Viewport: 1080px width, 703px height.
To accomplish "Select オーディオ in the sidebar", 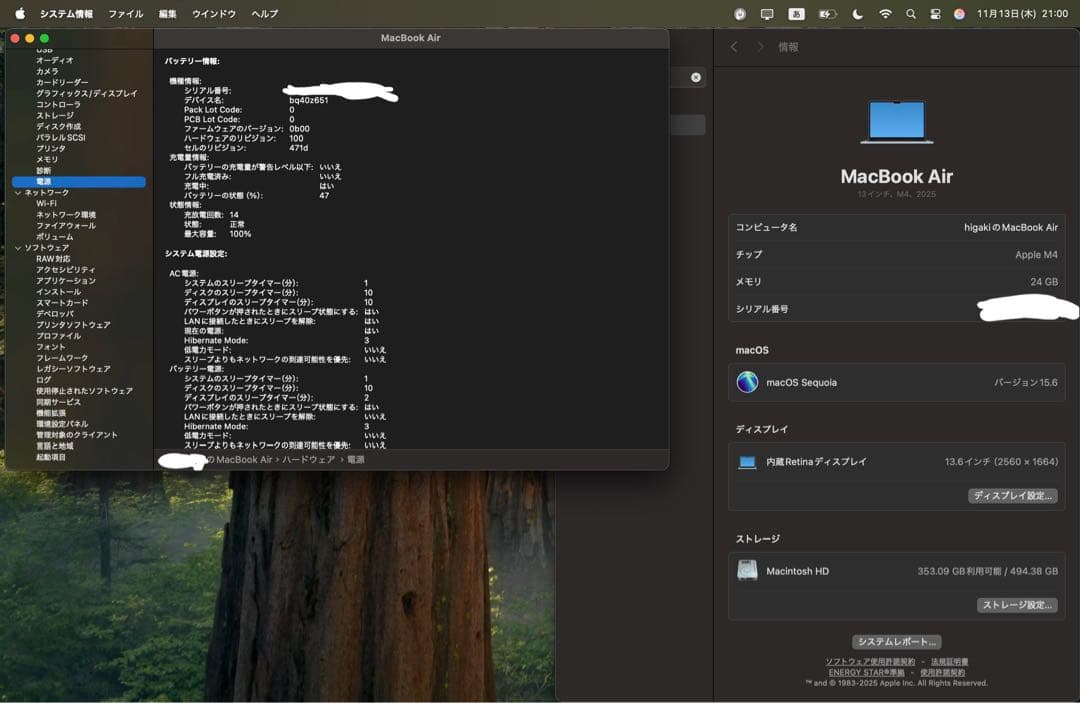I will (54, 61).
